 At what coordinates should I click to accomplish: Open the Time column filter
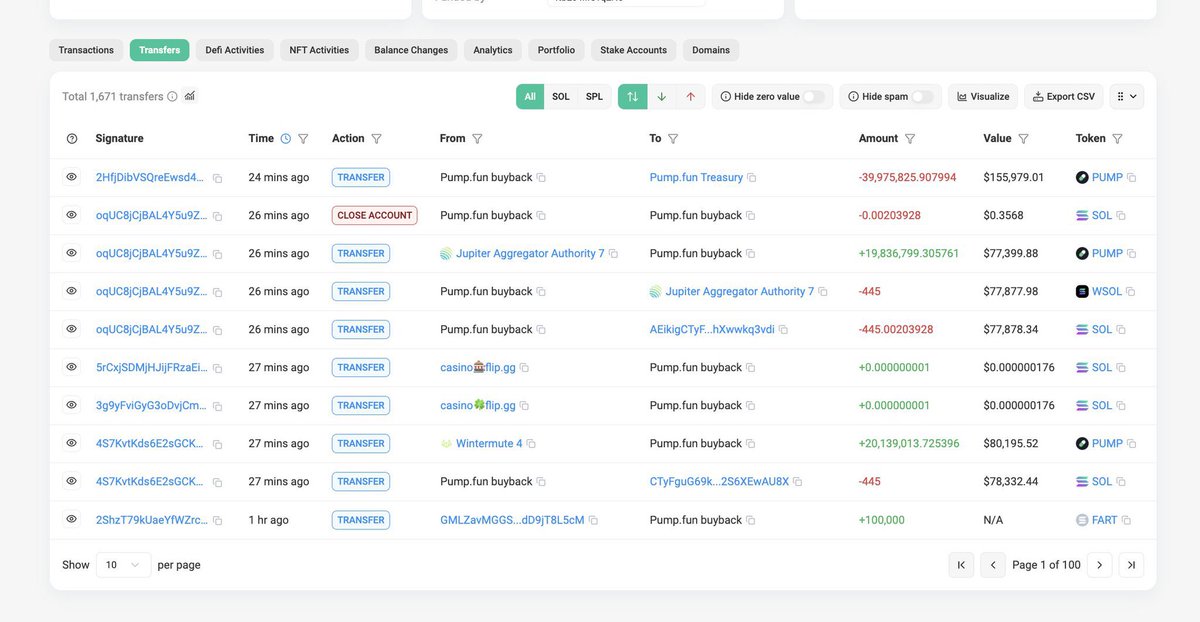303,139
